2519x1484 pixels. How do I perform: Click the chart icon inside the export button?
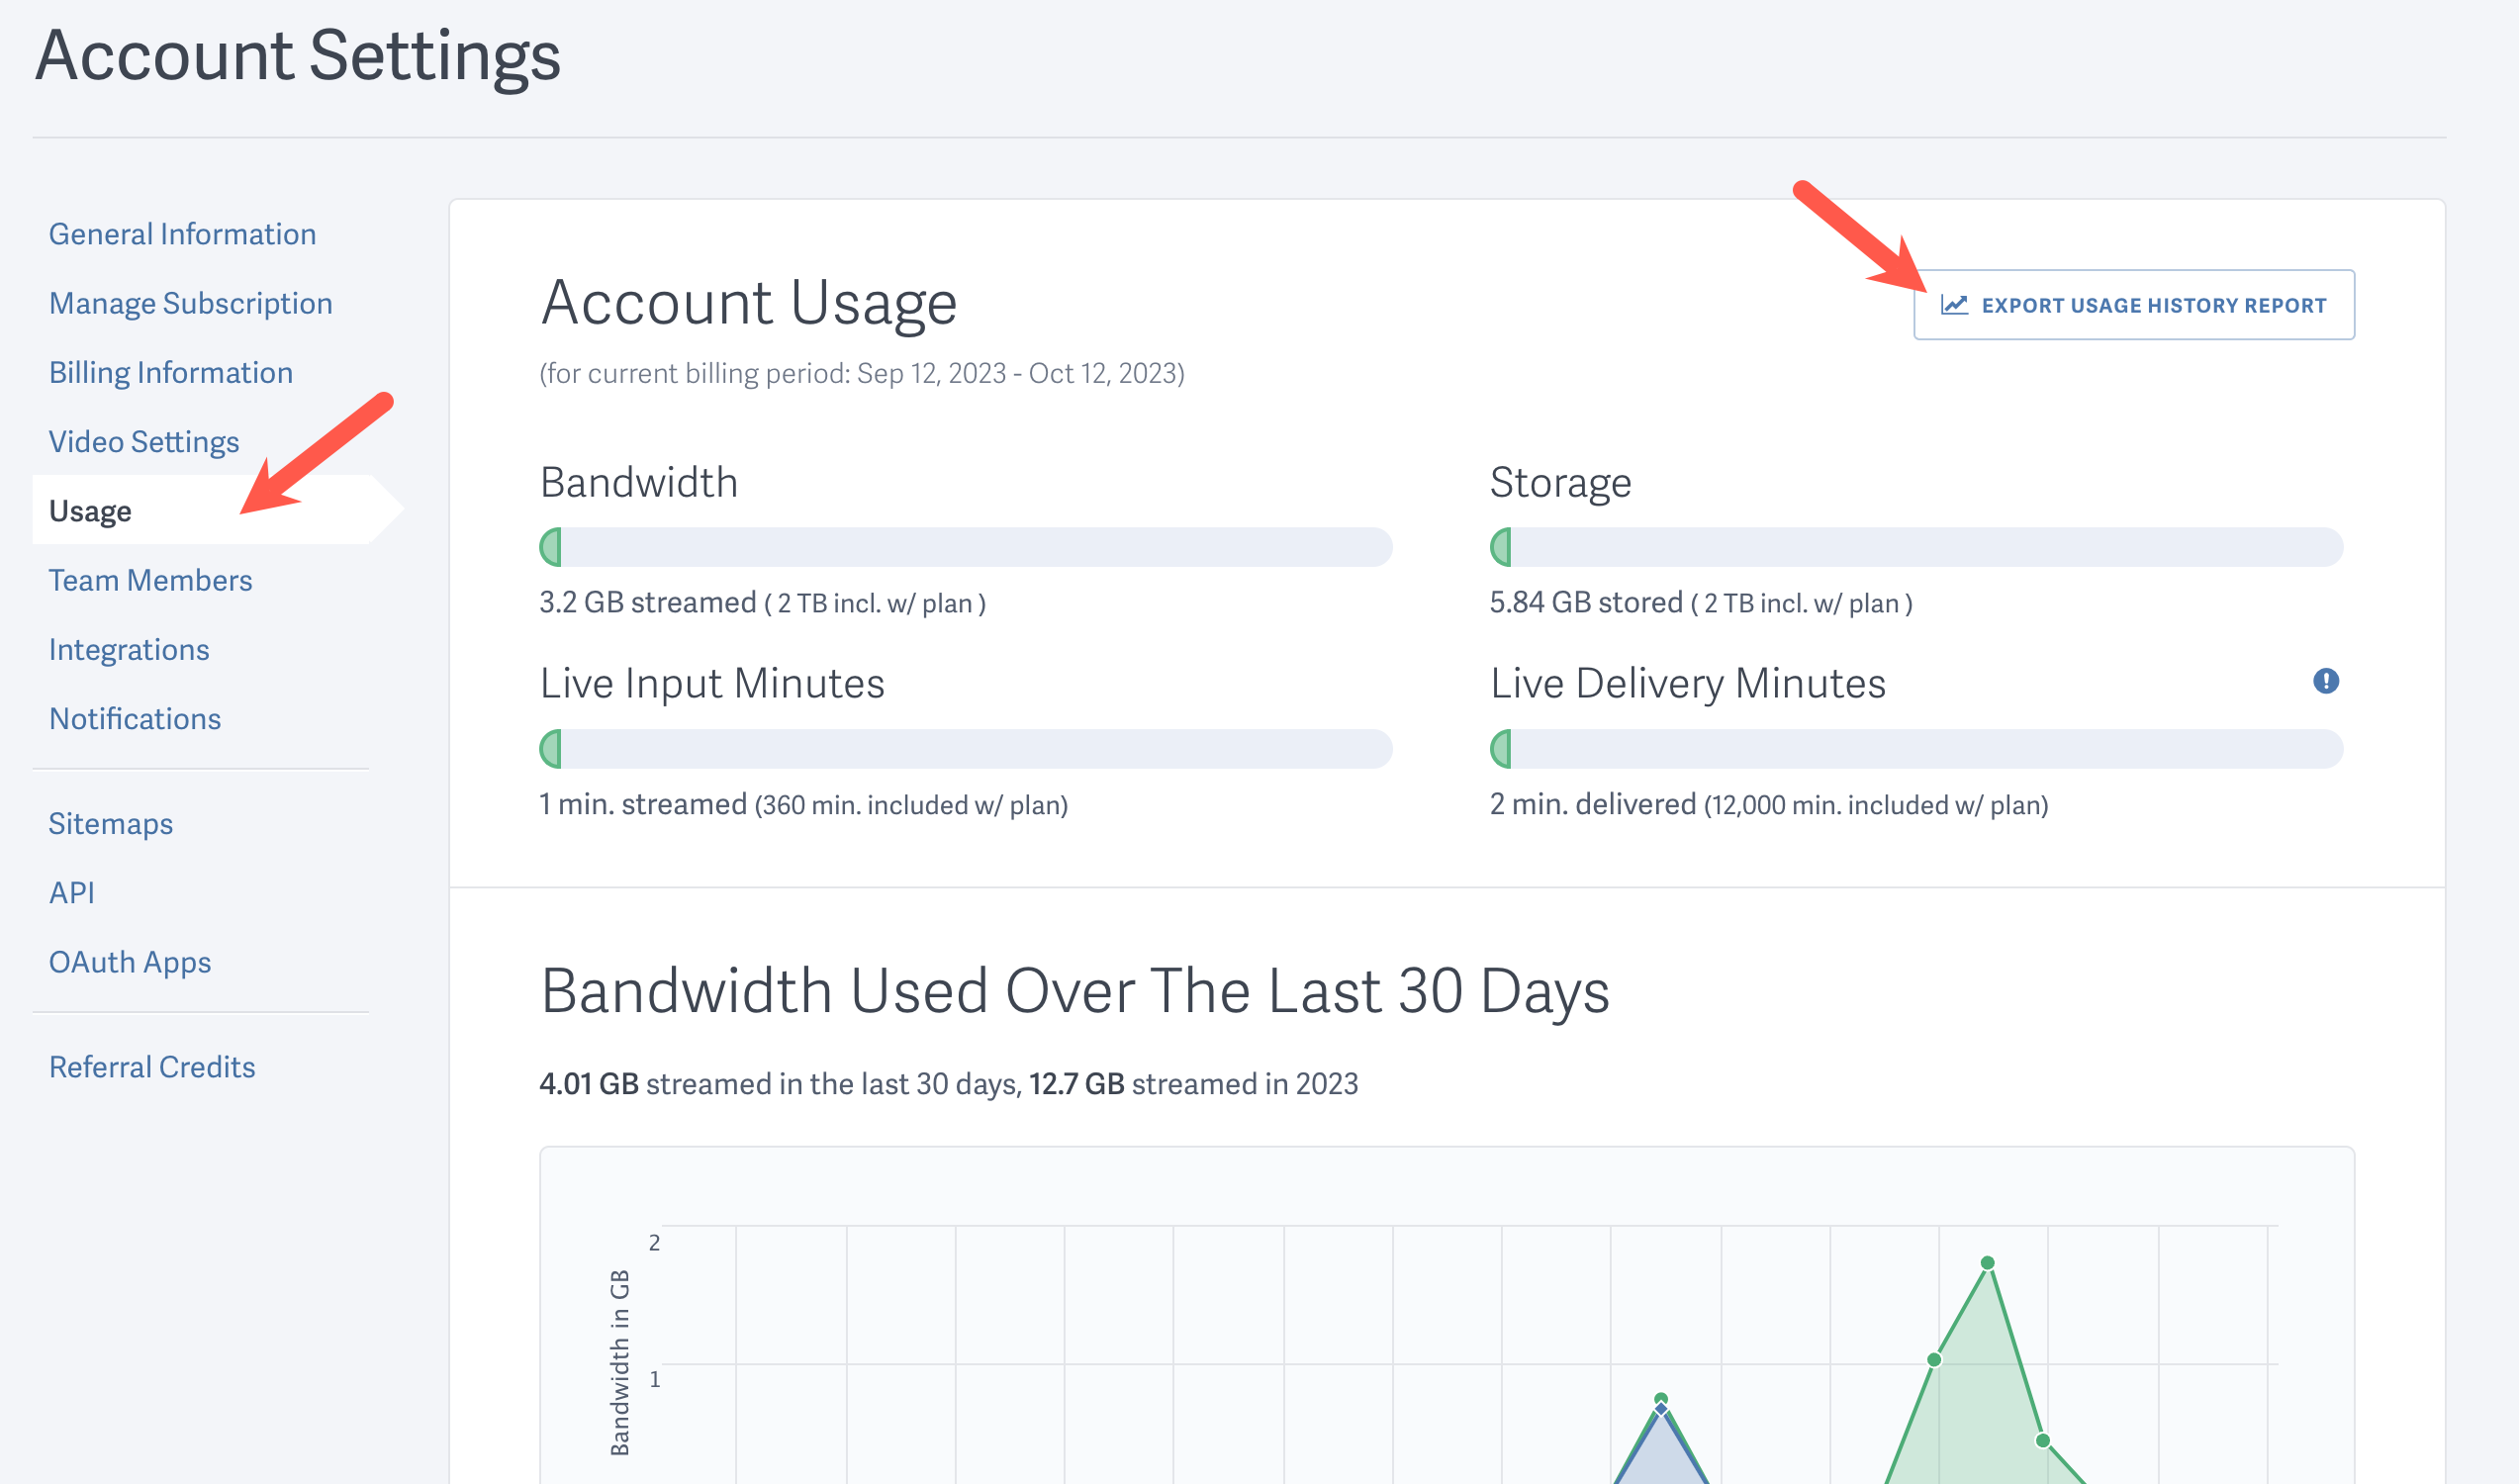[x=1955, y=304]
